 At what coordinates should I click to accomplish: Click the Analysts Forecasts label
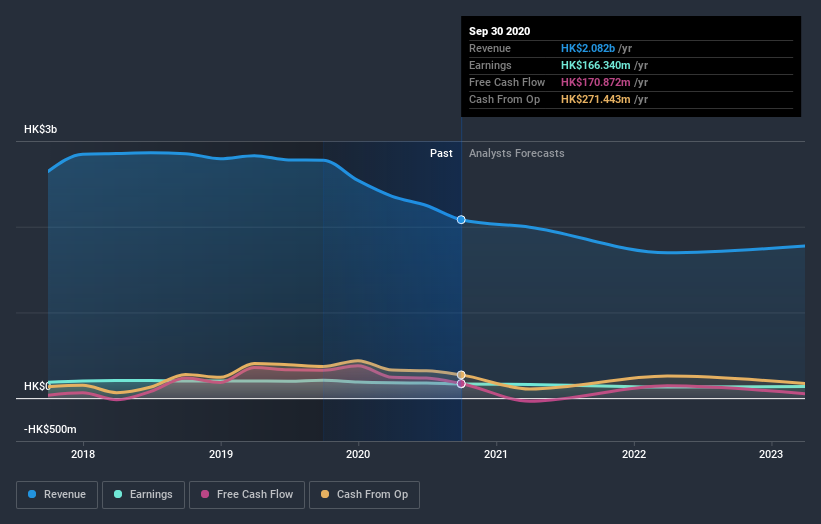517,153
